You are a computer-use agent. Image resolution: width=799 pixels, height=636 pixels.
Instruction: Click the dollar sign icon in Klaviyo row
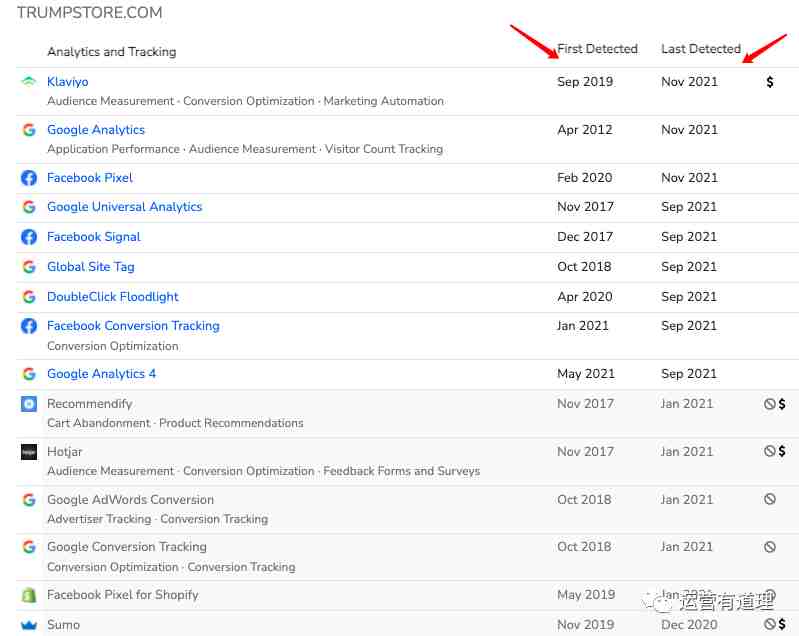769,82
